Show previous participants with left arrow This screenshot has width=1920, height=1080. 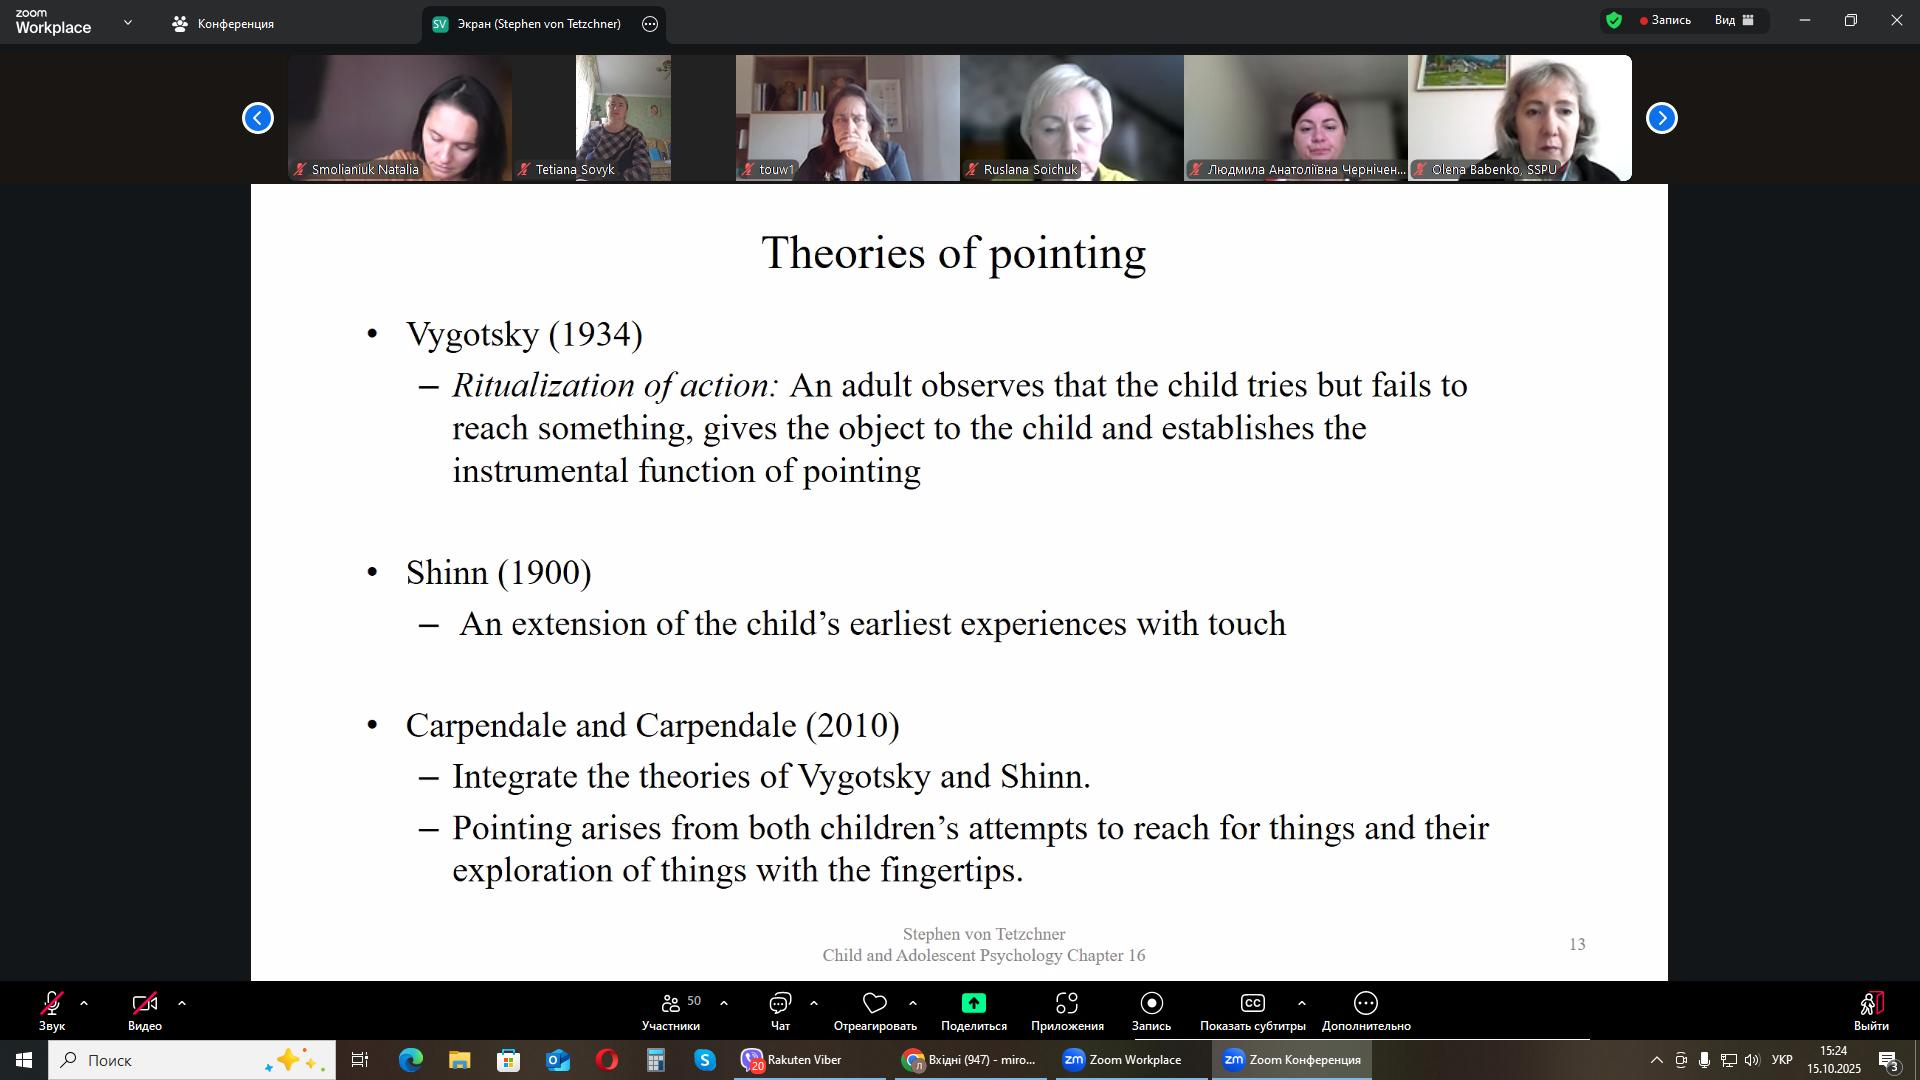tap(258, 118)
